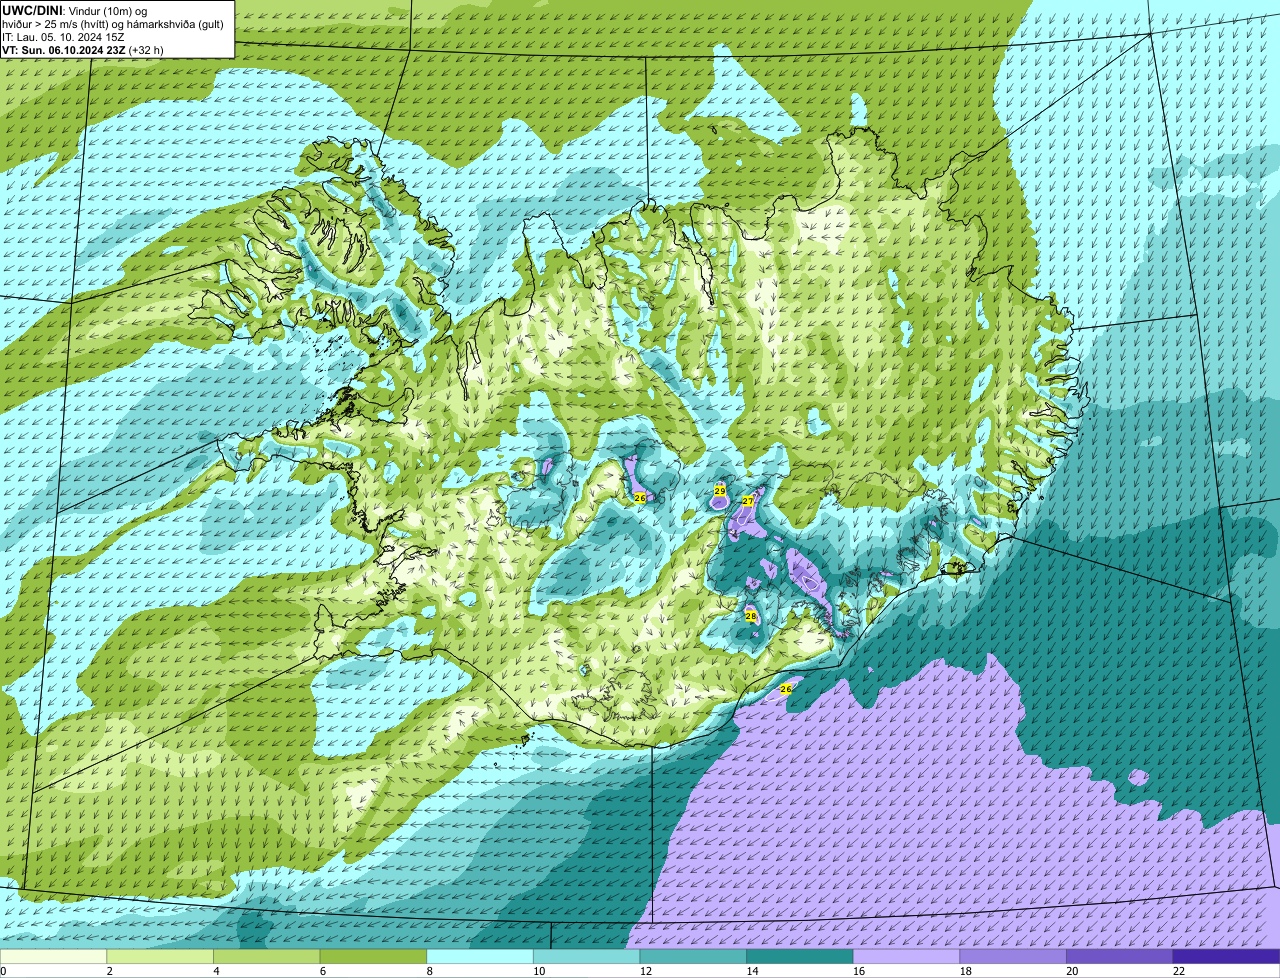Pick the green 4–6 m/s legend swatch
The width and height of the screenshot is (1280, 978).
(266, 956)
